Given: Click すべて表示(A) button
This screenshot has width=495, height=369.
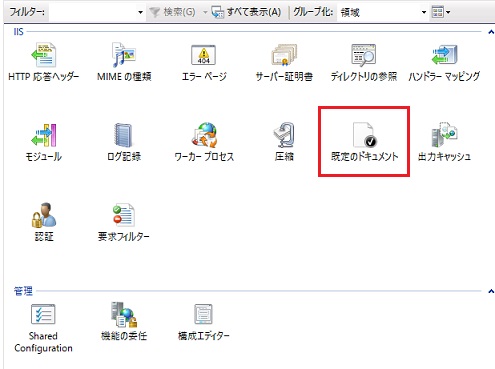Looking at the screenshot, I should [246, 12].
